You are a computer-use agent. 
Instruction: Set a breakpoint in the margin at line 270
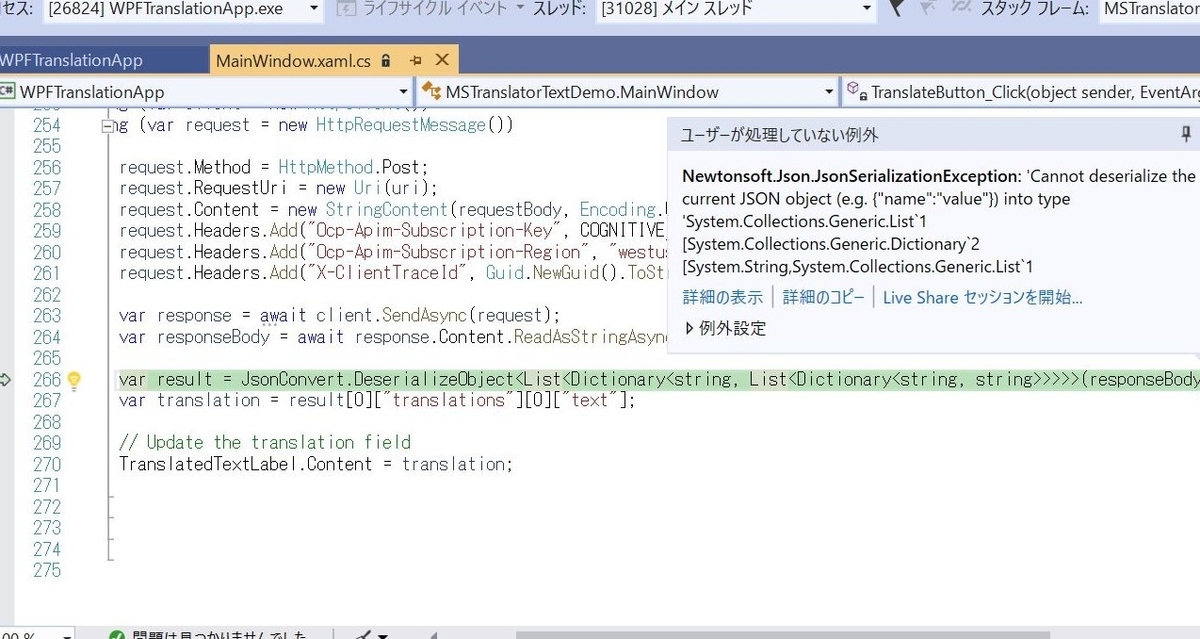click(10, 463)
